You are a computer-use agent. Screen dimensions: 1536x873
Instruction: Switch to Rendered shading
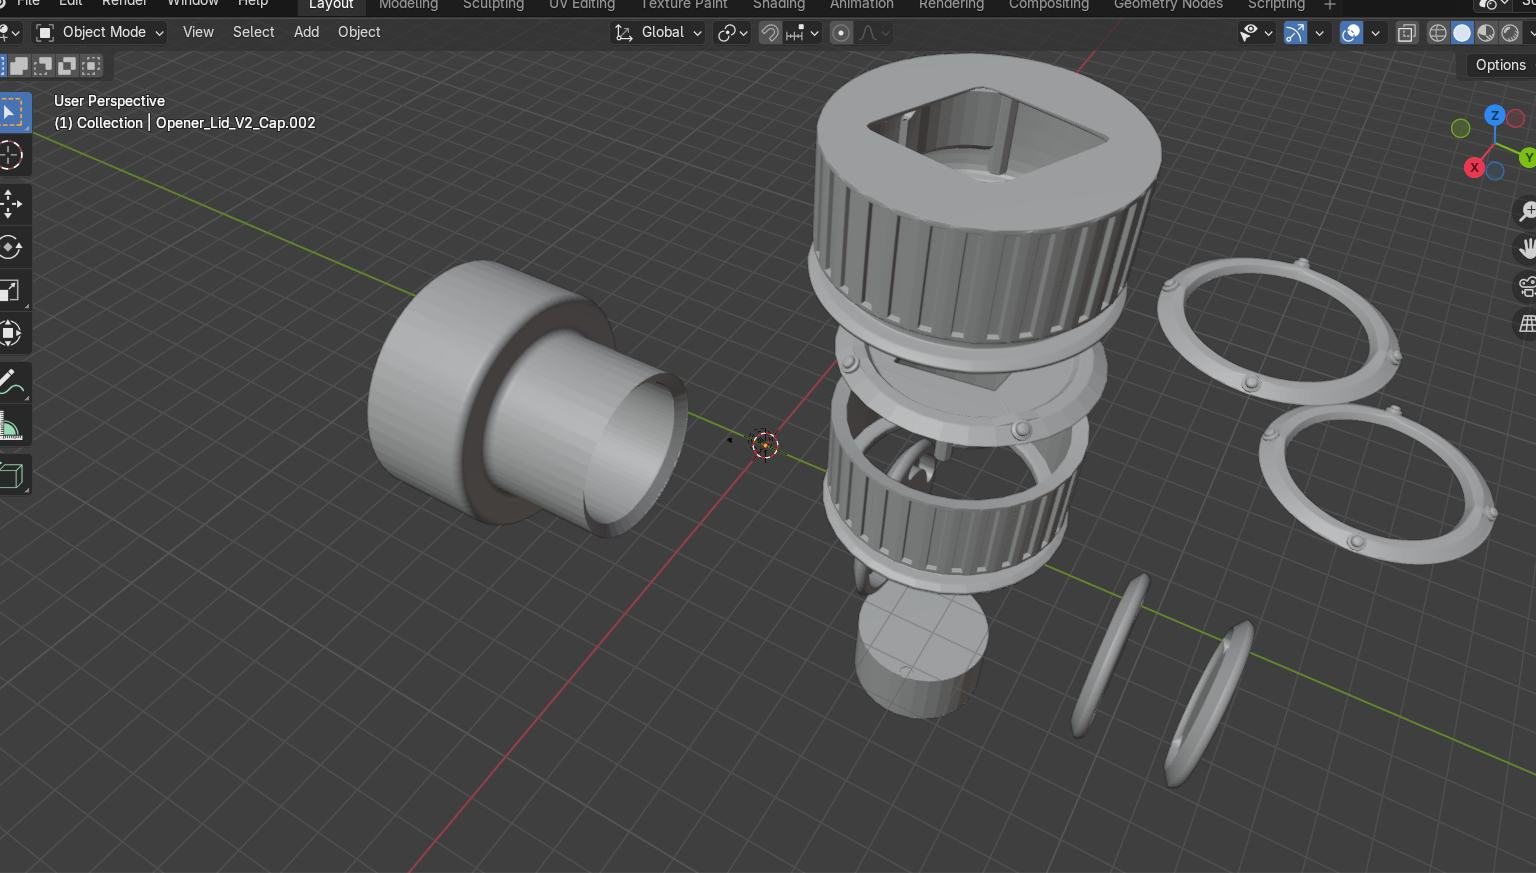coord(1510,33)
